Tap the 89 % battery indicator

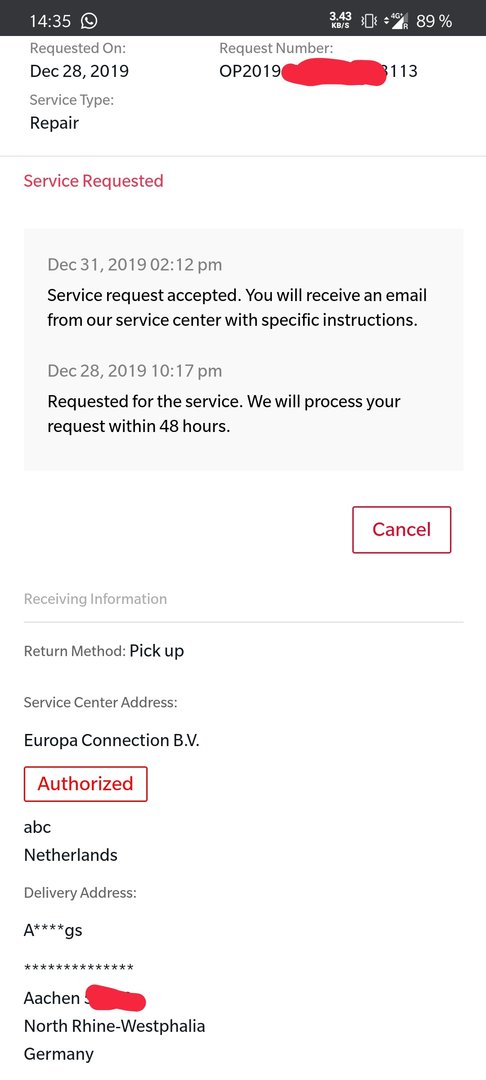[434, 21]
